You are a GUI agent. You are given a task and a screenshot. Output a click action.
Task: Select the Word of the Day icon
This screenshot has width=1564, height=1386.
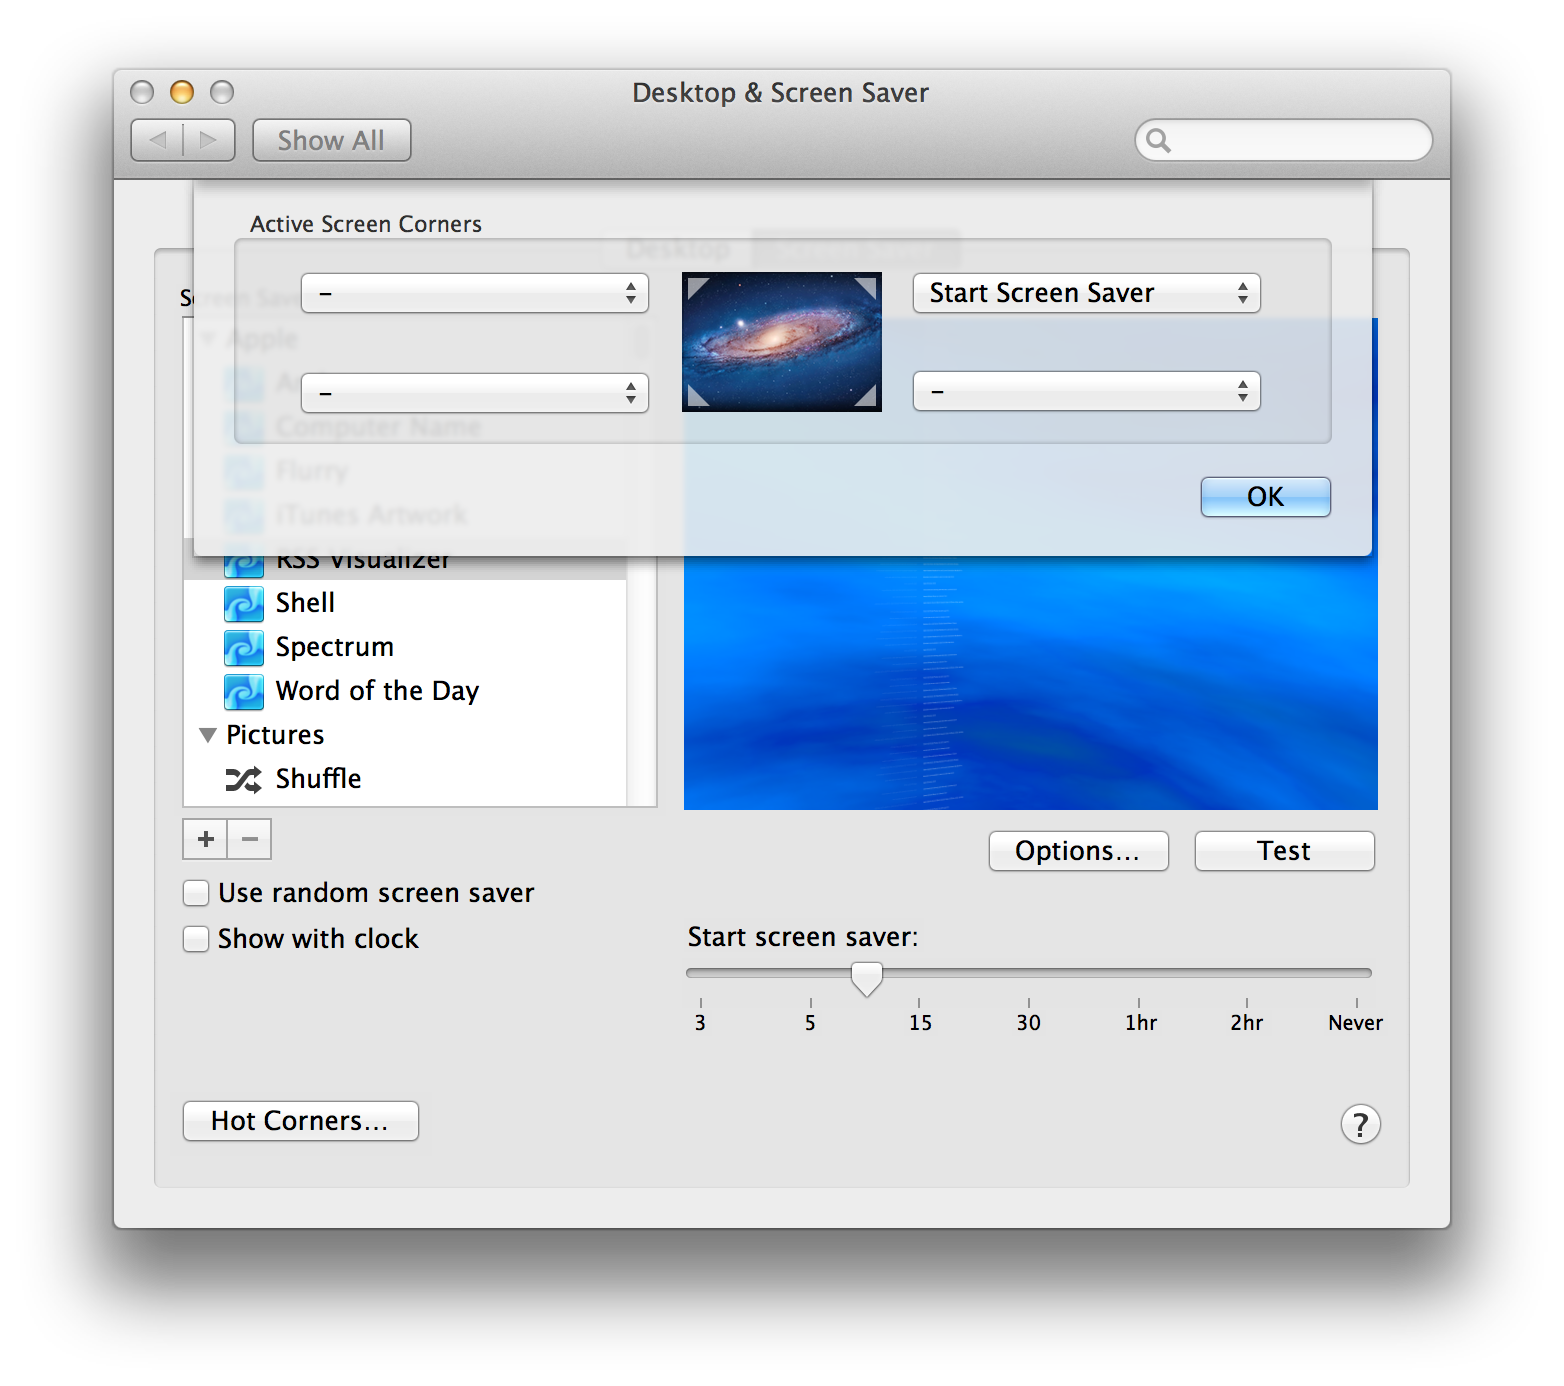pyautogui.click(x=244, y=692)
